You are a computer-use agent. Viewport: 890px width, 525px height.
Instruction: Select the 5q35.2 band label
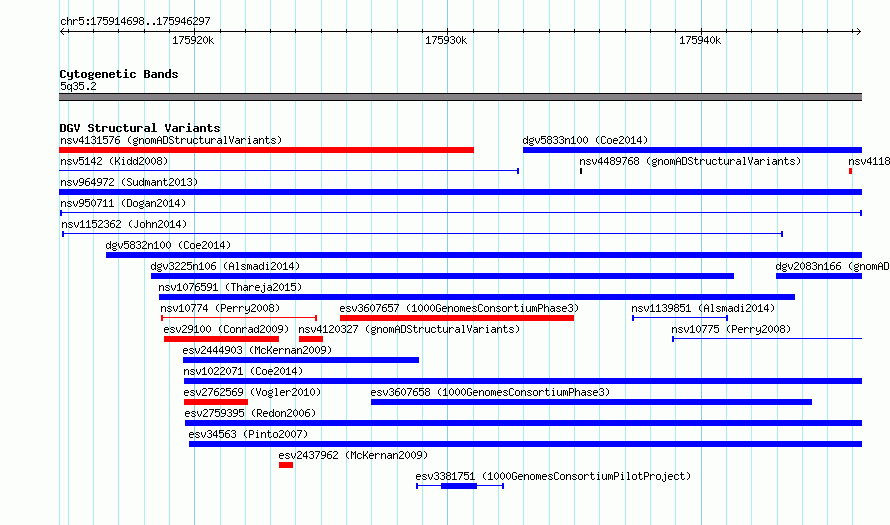coord(78,86)
